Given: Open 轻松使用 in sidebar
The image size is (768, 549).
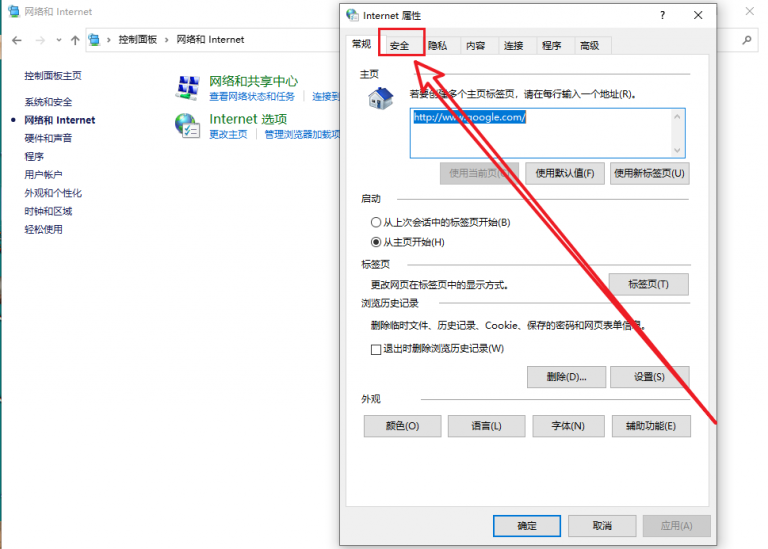Looking at the screenshot, I should click(43, 229).
